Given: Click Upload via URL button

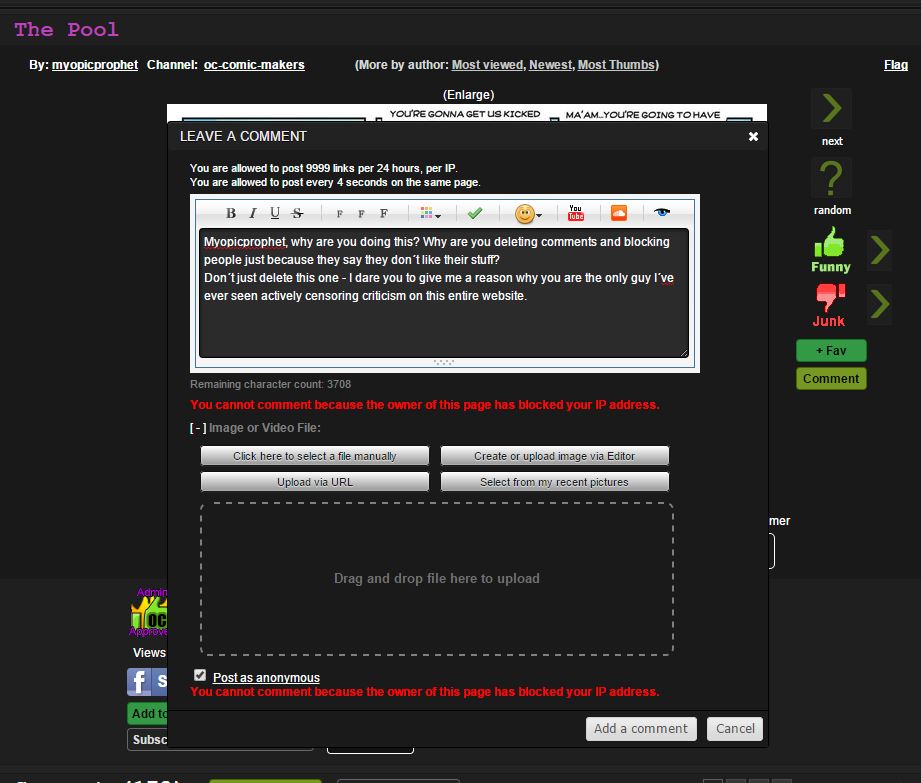Looking at the screenshot, I should pos(315,482).
